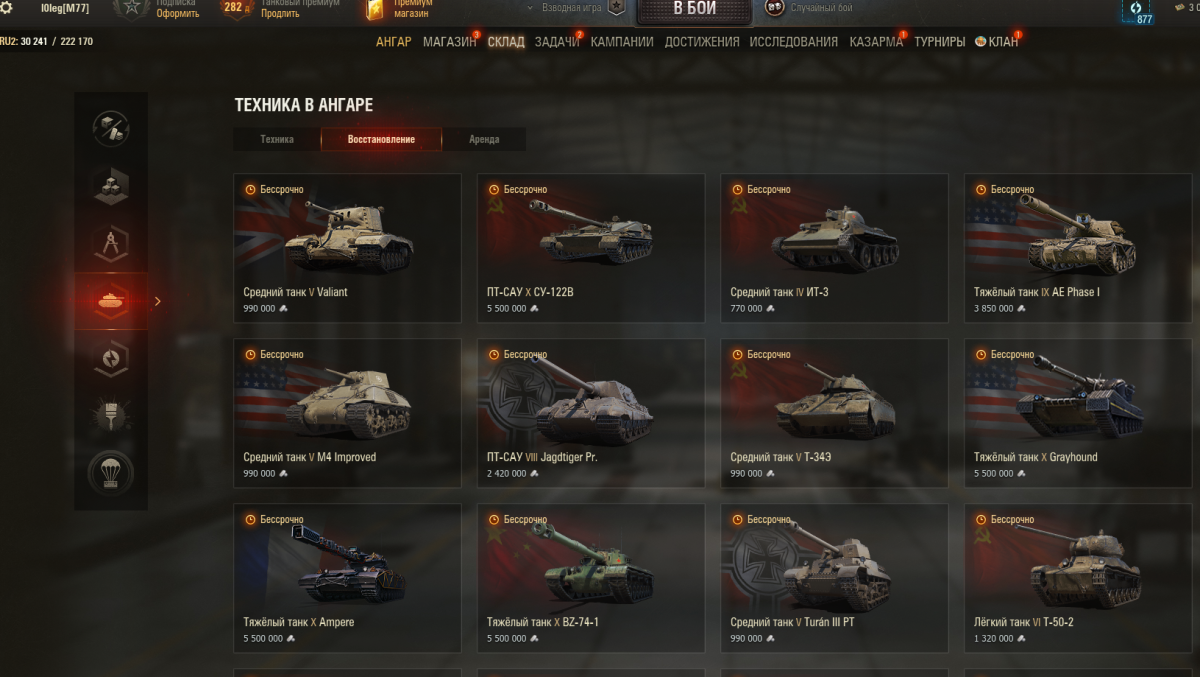Click the gold Премиум магазин icon

tap(375, 9)
